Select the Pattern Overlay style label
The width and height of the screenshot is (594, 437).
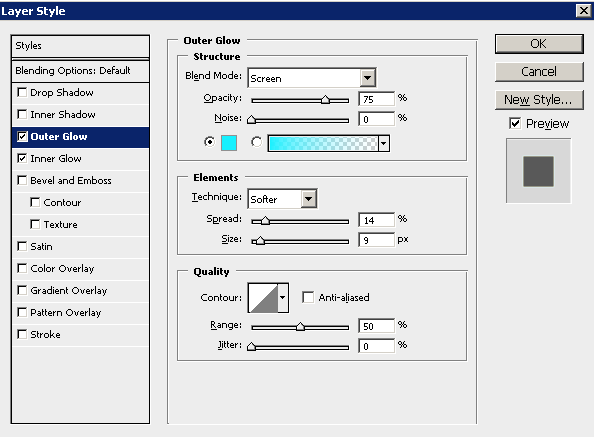66,312
